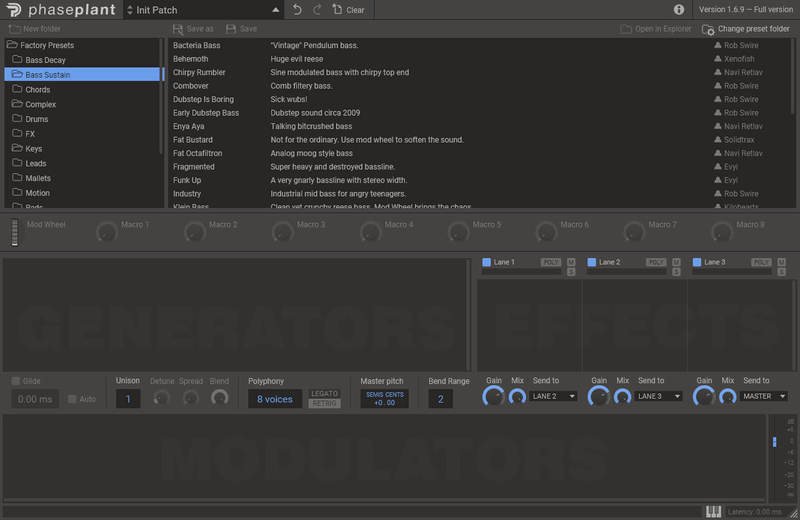Select the Dubstep Is Boring preset

coord(203,99)
